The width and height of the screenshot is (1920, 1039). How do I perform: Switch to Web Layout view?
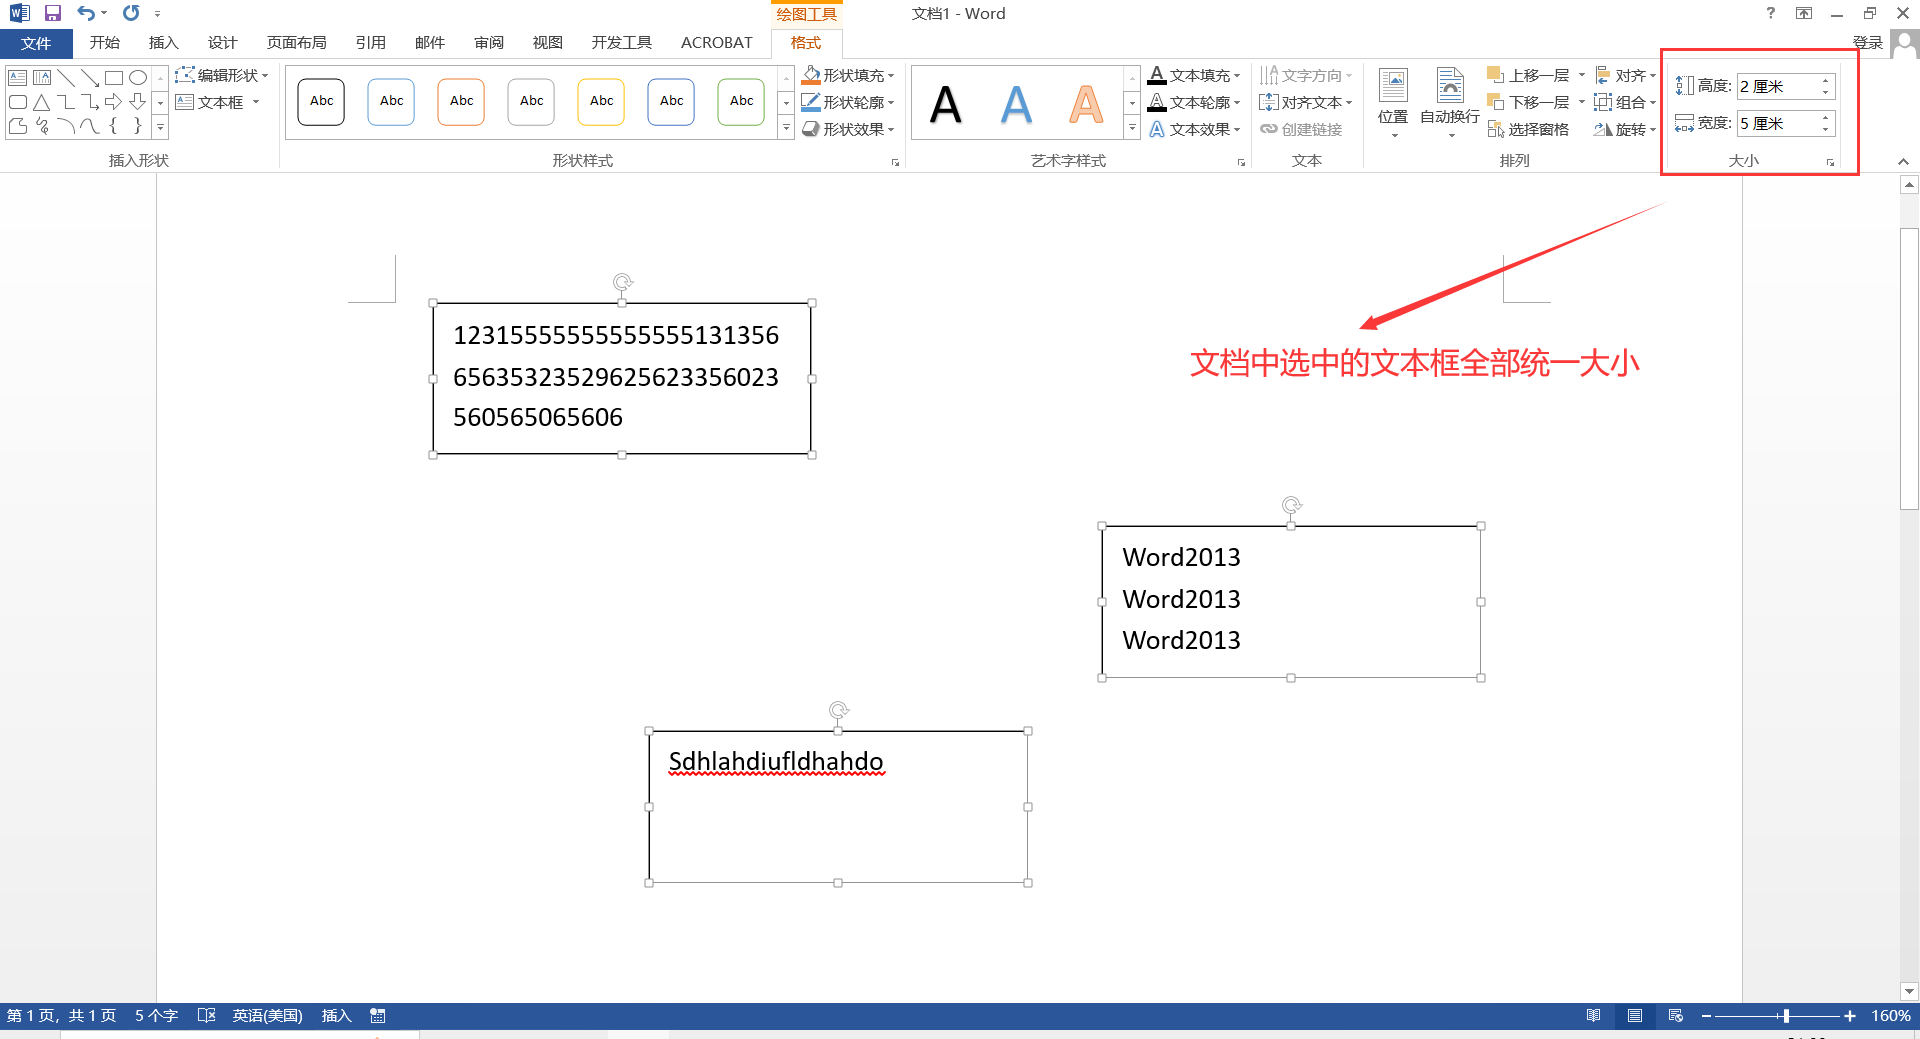point(1676,1015)
